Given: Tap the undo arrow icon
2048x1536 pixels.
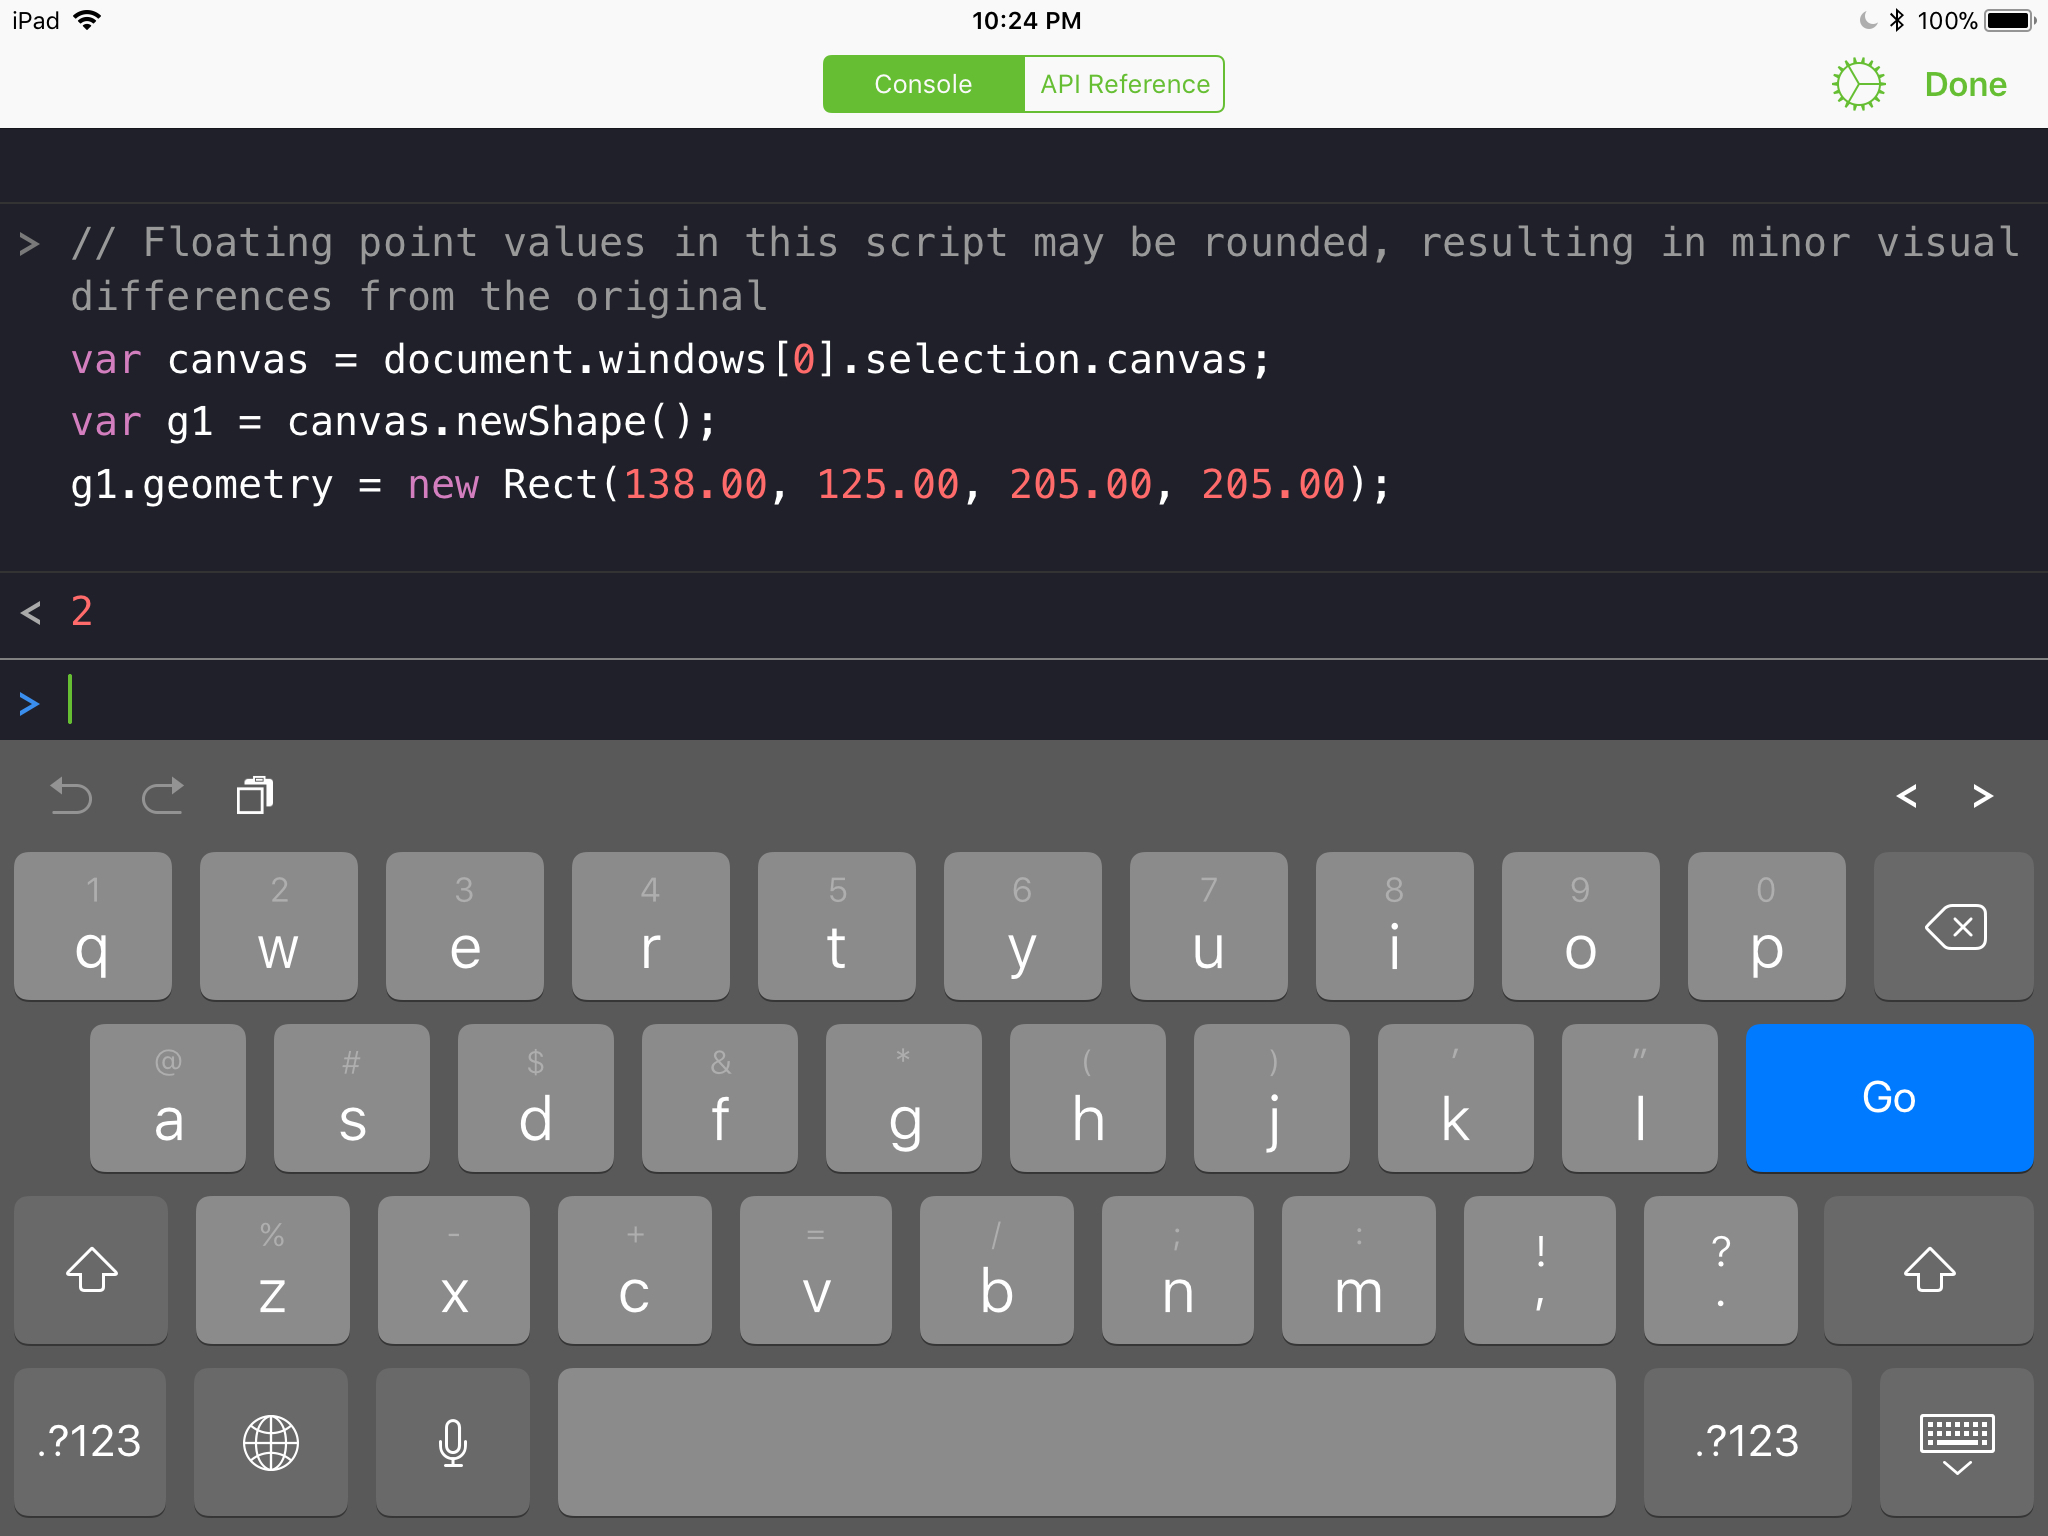Looking at the screenshot, I should [x=71, y=796].
